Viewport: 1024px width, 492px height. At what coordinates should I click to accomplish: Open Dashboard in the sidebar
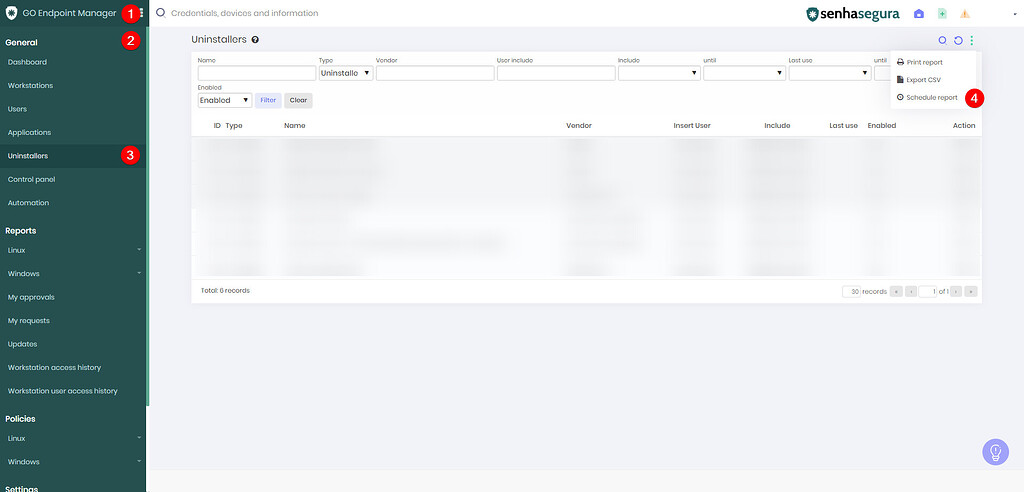pos(27,62)
